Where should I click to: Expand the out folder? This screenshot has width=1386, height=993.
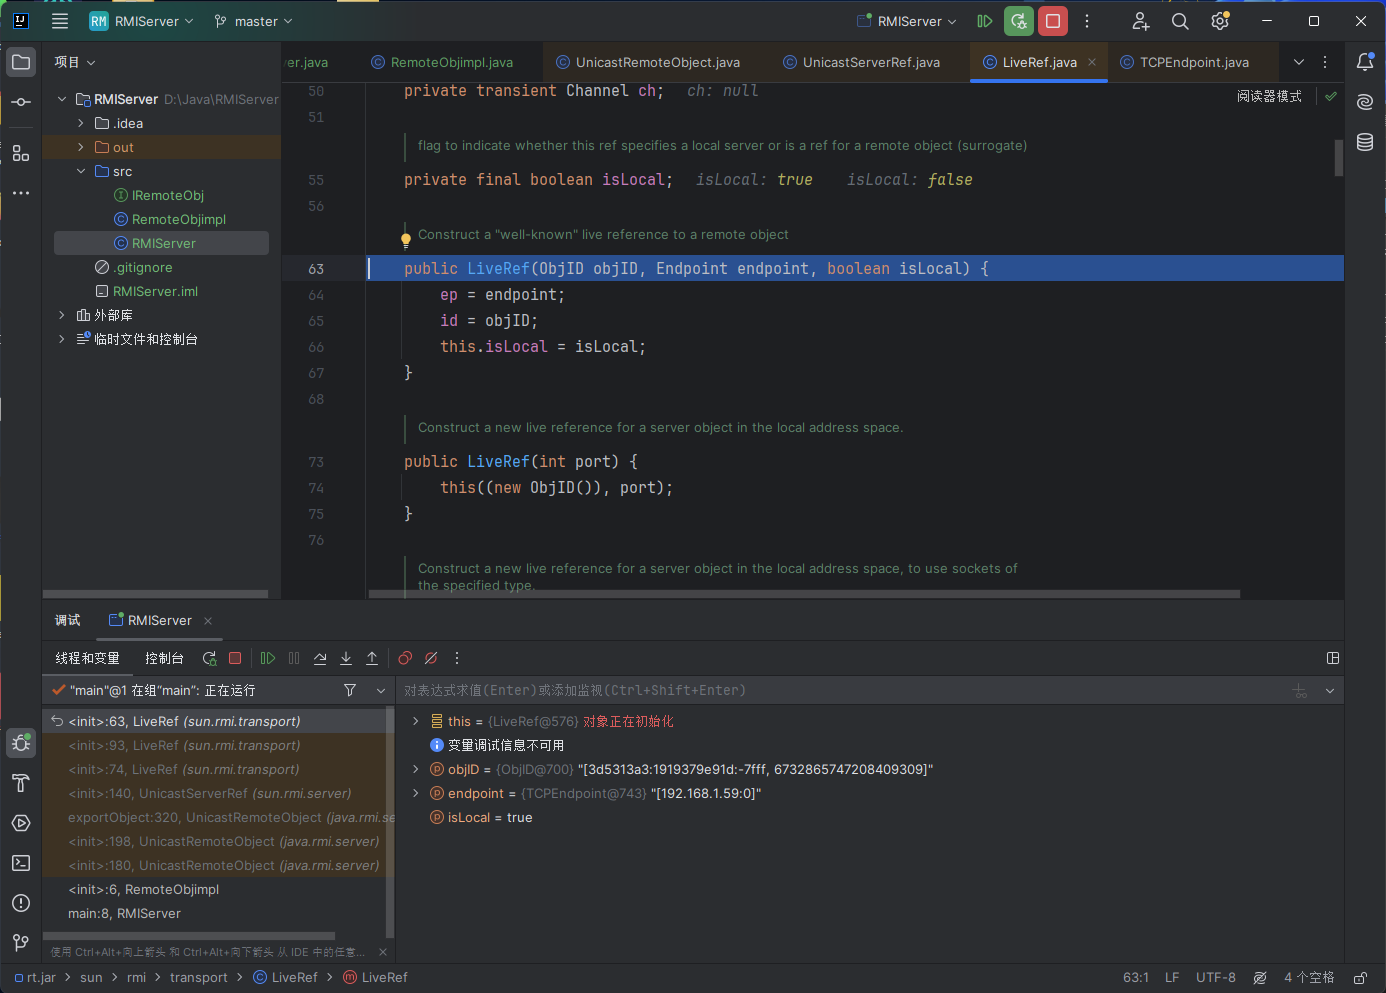coord(81,147)
